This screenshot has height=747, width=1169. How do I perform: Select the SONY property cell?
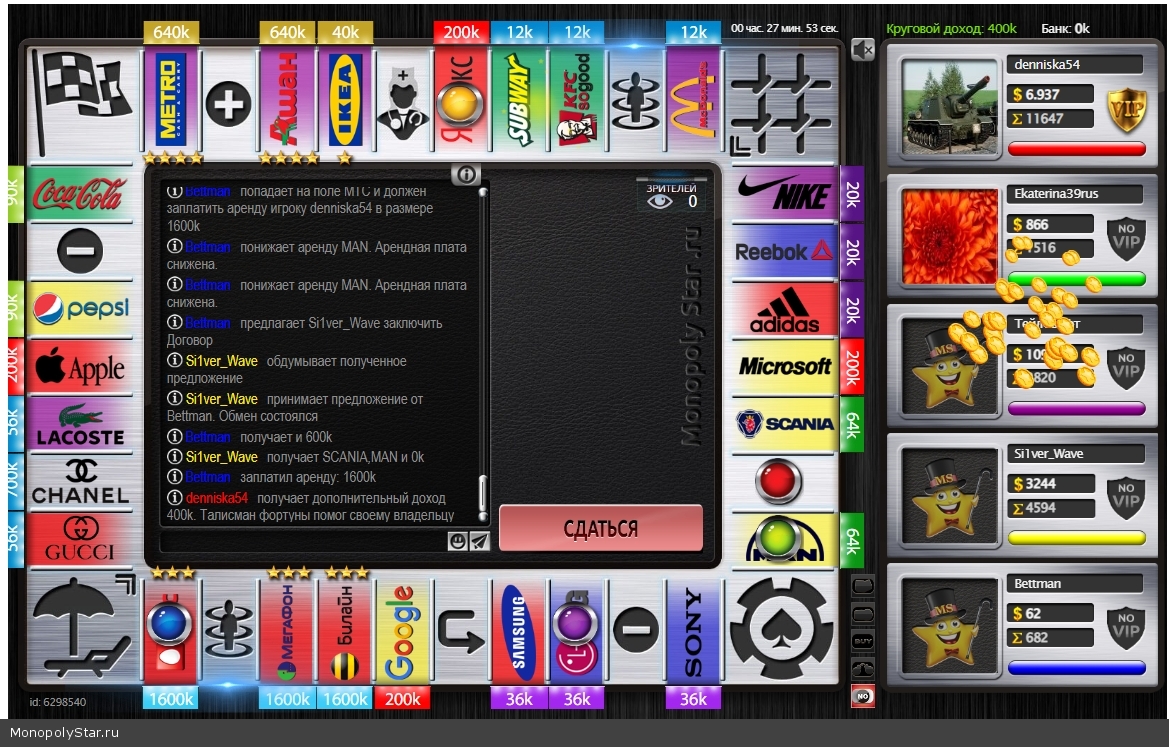(x=693, y=632)
